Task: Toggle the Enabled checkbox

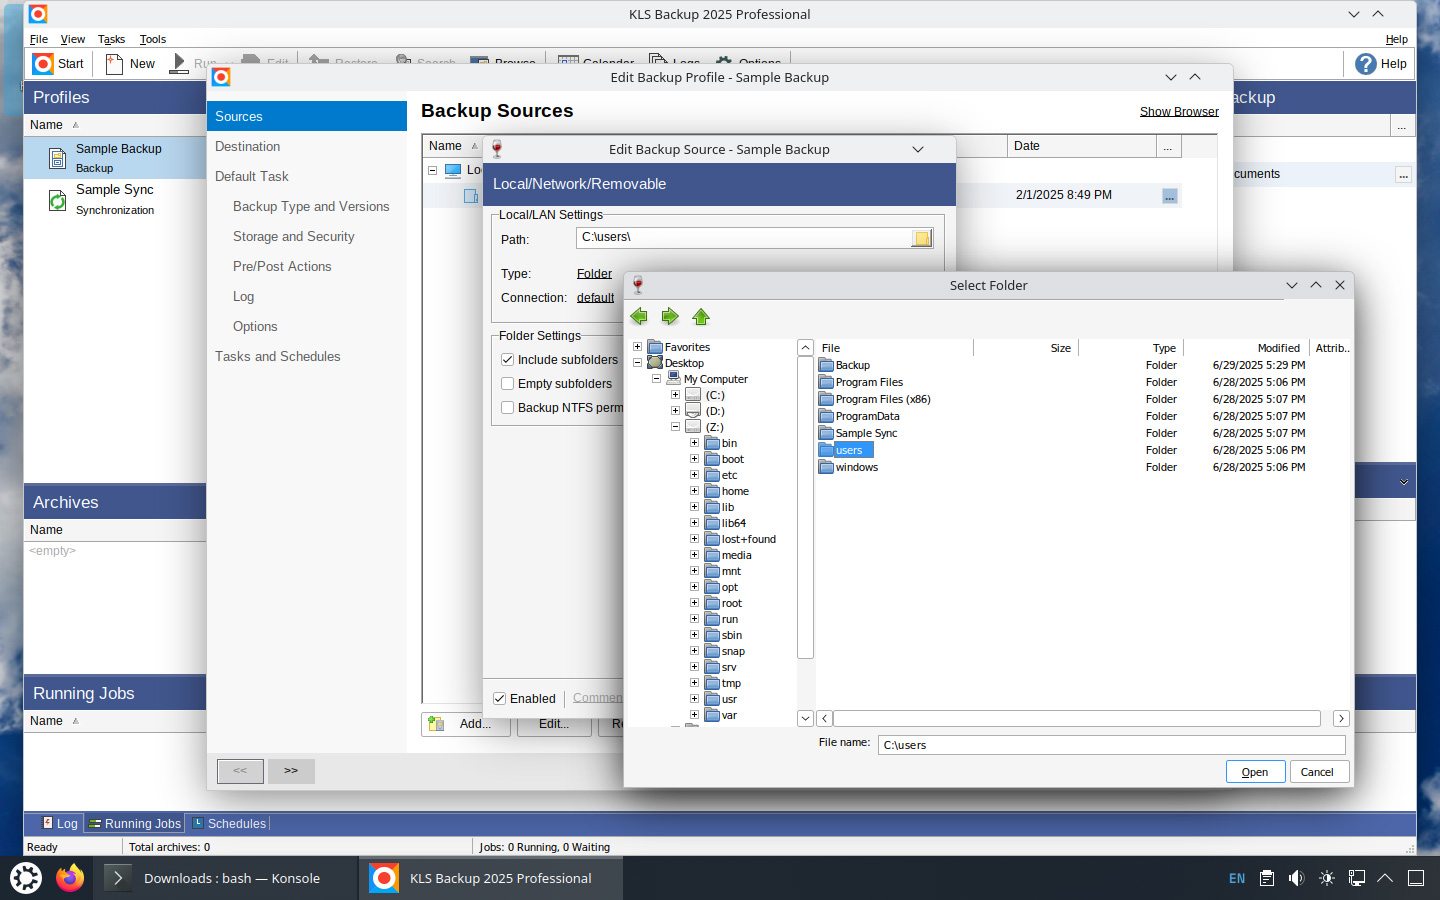Action: pos(499,698)
